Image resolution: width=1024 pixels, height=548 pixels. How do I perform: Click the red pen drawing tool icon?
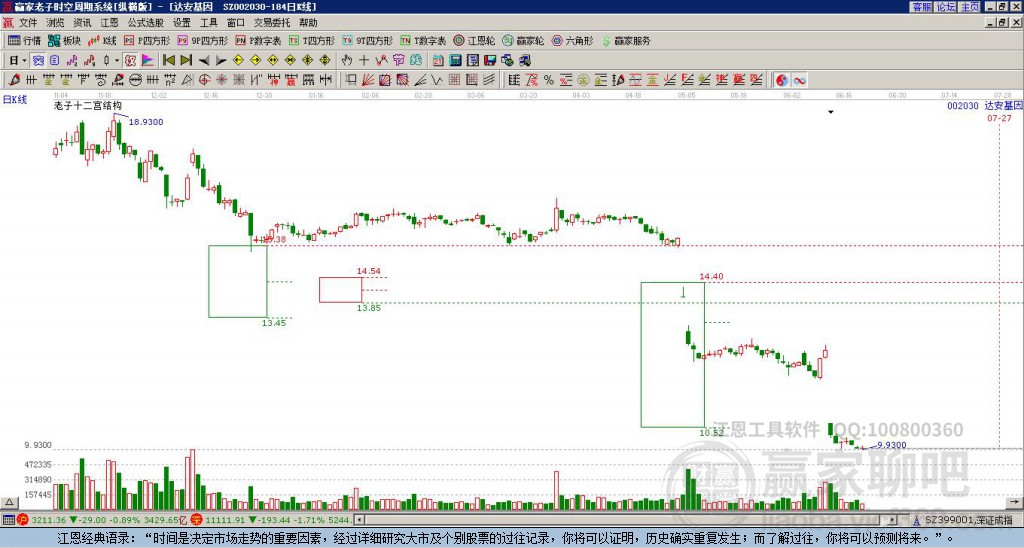tap(14, 80)
